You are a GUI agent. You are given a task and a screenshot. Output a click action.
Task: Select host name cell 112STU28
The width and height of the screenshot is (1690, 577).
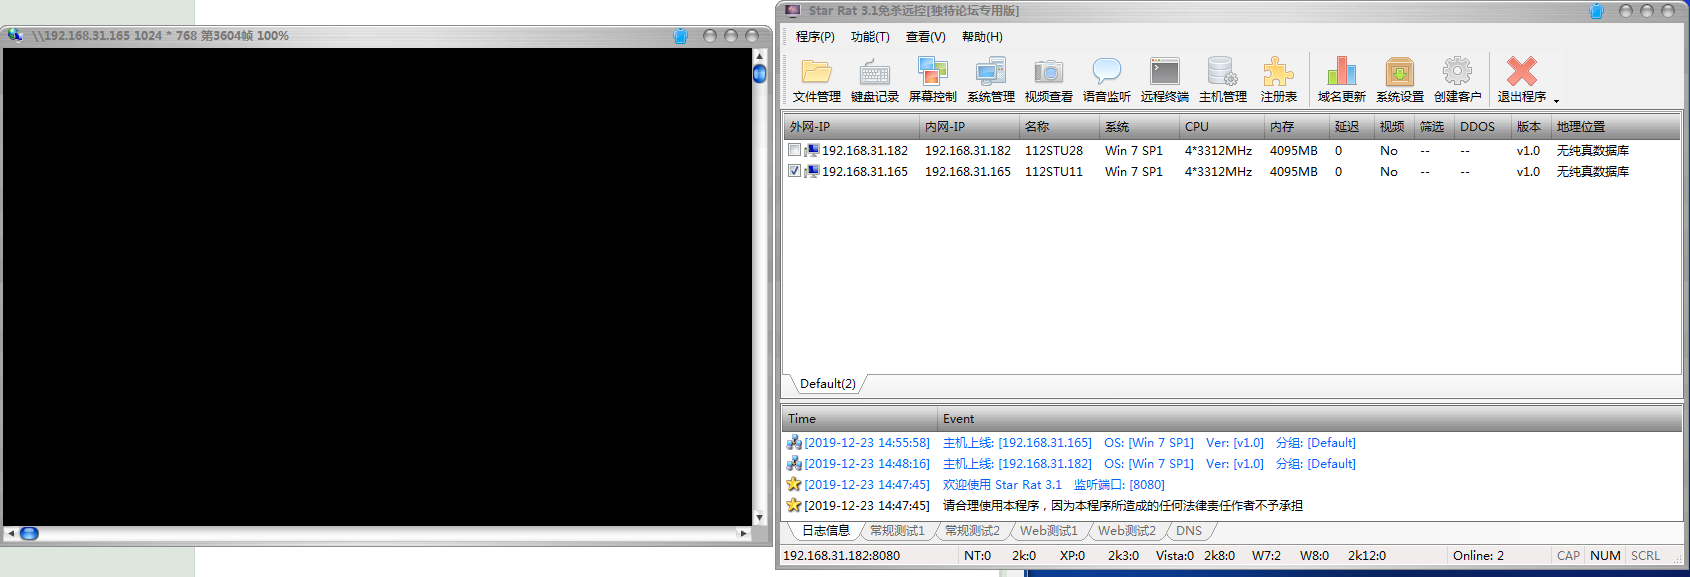tap(1054, 151)
